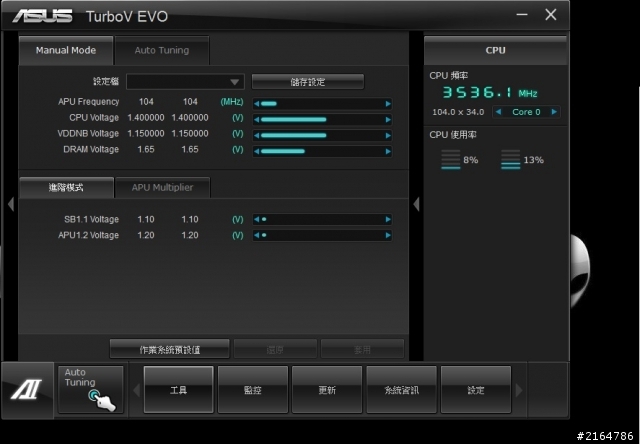The height and width of the screenshot is (444, 640).
Task: Click 作業系統預設值 OS default button
Action: tap(169, 349)
